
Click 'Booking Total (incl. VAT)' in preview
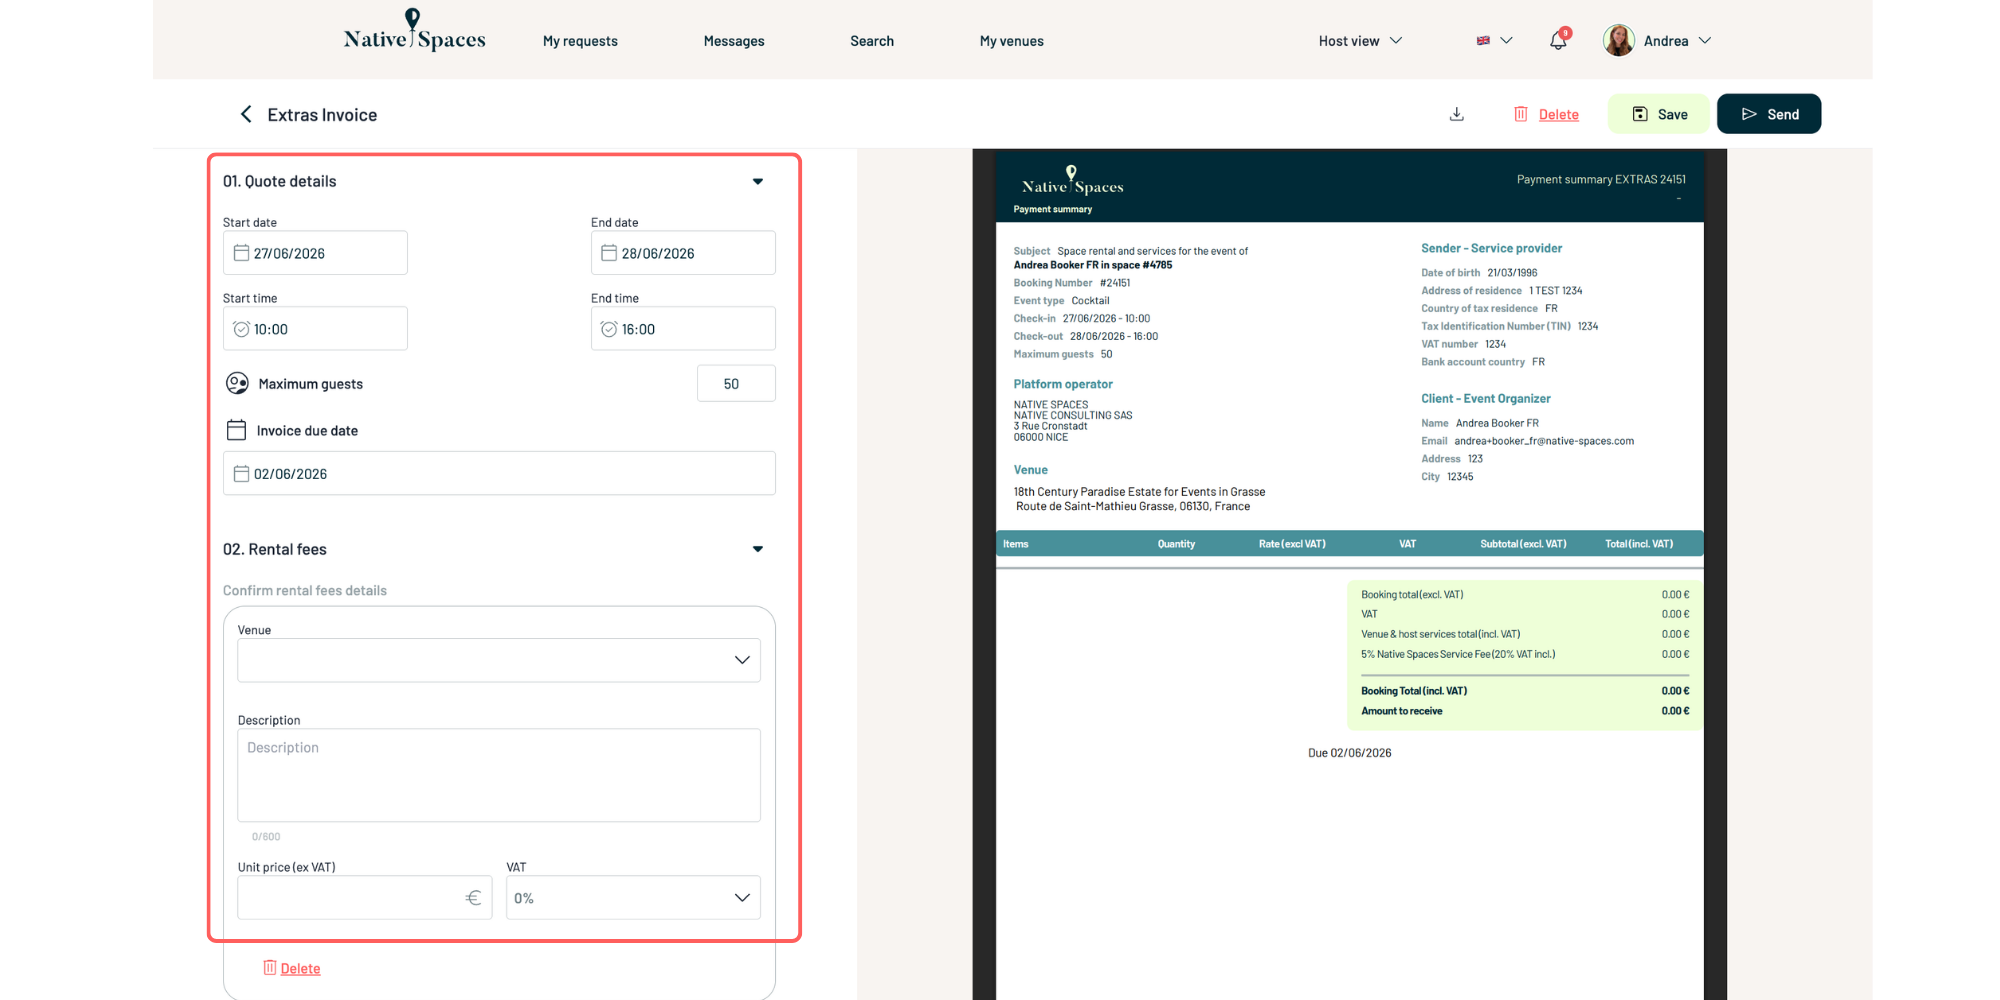point(1414,691)
